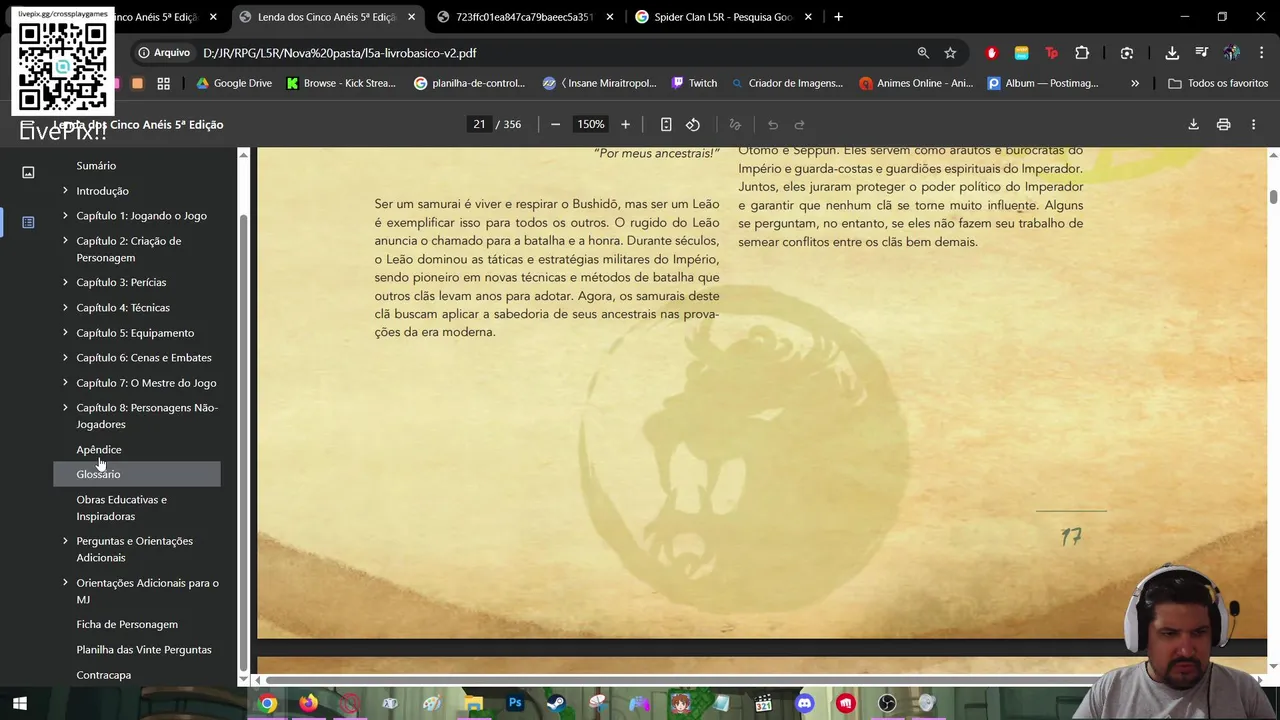Open Discord from the taskbar
This screenshot has height=720, width=1280.
coord(804,703)
